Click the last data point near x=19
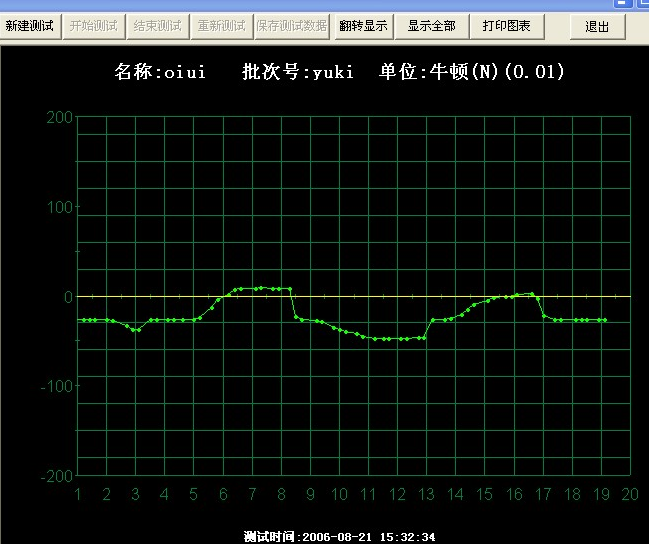This screenshot has width=649, height=544. [x=605, y=320]
